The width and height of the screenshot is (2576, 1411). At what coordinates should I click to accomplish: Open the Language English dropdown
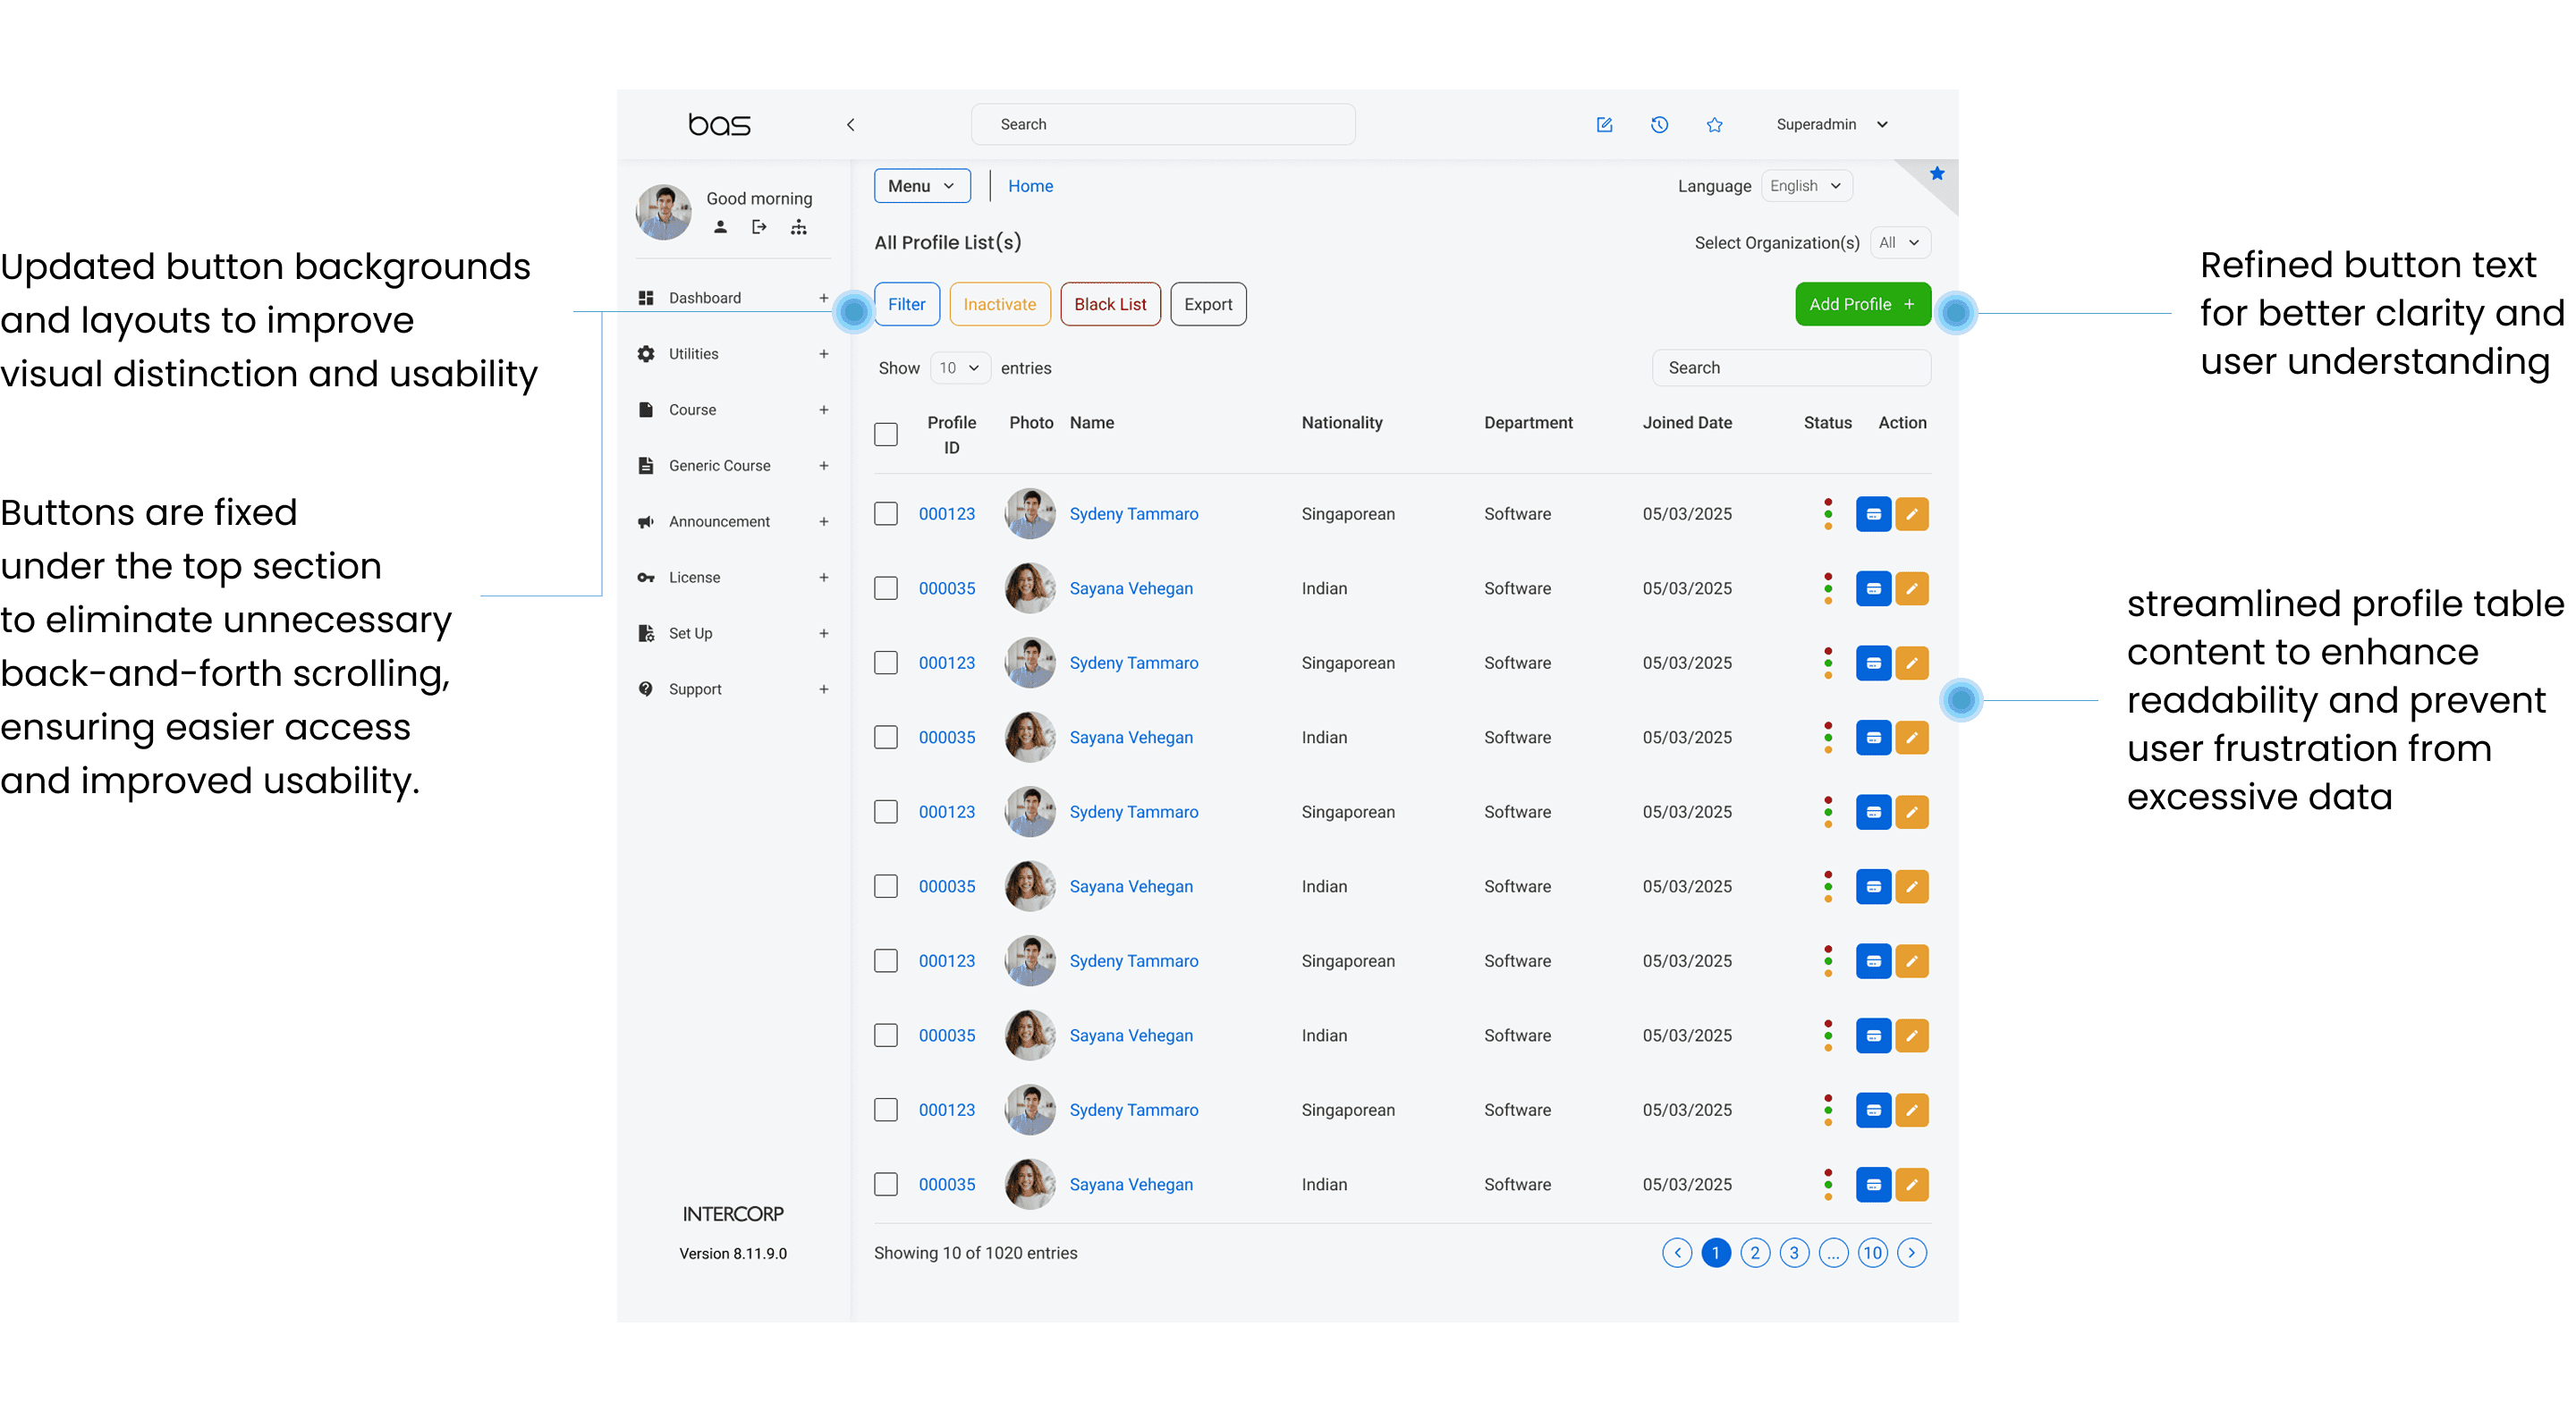pyautogui.click(x=1806, y=186)
